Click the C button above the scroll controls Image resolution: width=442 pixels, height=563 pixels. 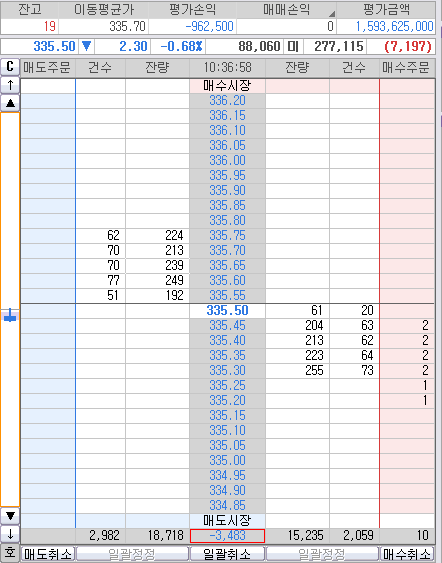[x=10, y=67]
